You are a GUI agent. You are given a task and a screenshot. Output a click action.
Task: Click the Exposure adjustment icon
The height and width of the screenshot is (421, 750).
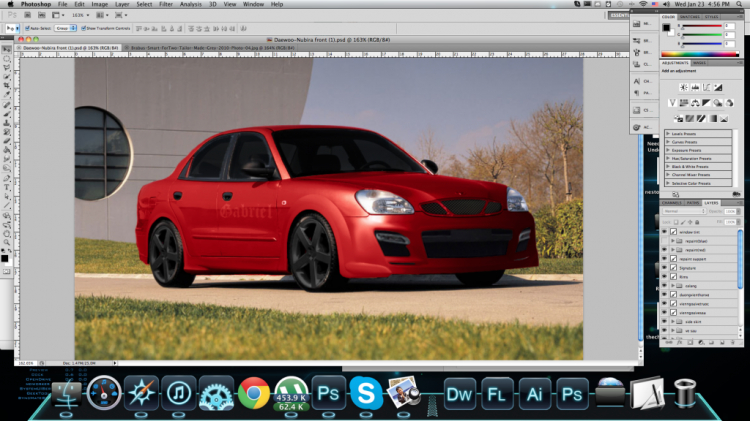click(718, 87)
